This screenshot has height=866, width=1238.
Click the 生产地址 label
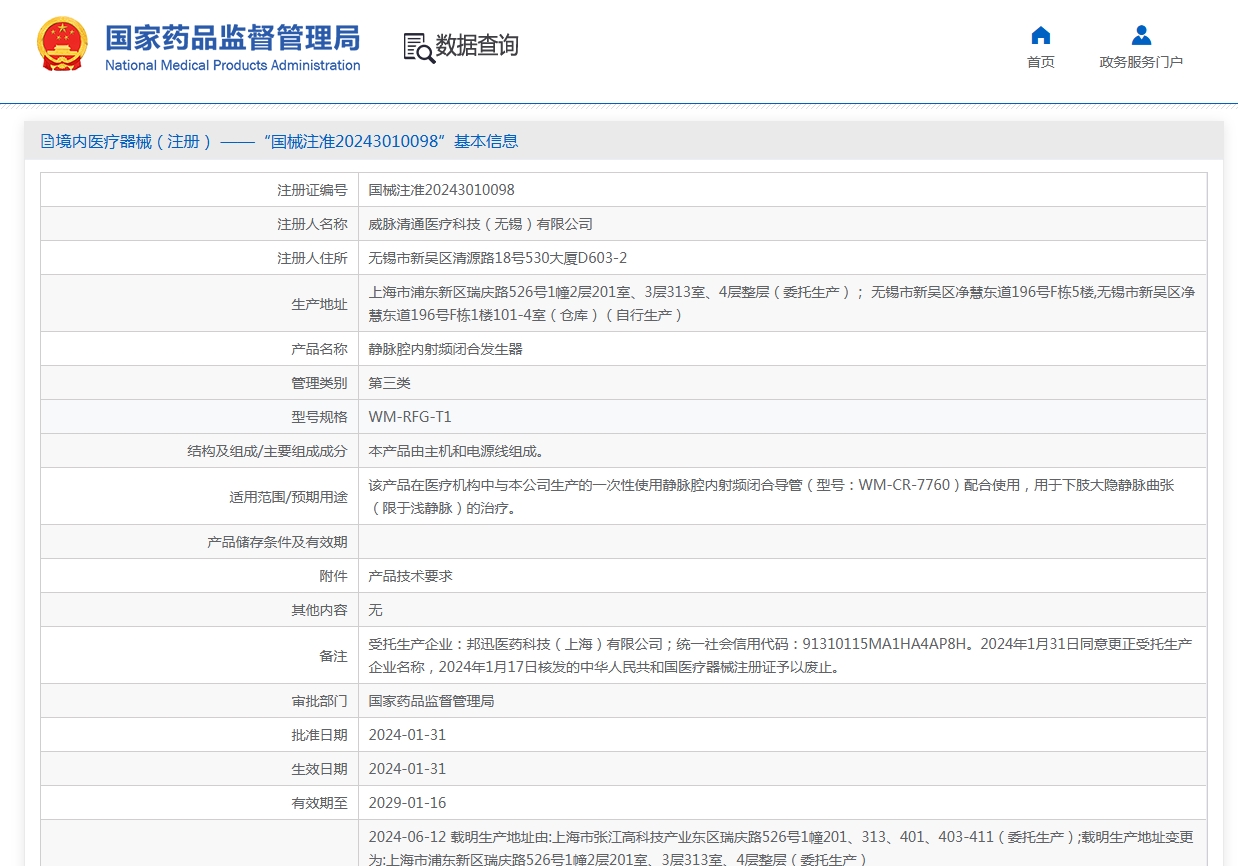click(320, 304)
